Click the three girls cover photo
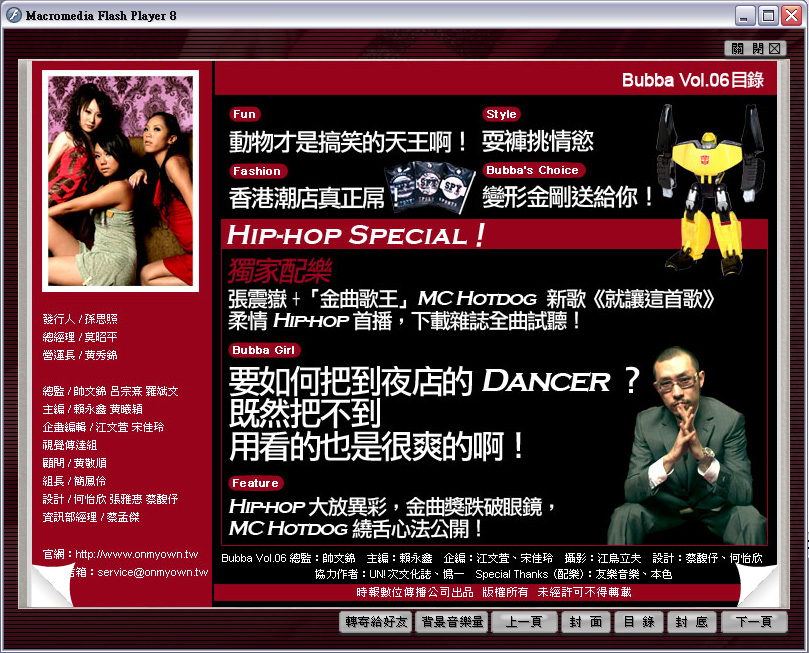 coord(120,181)
